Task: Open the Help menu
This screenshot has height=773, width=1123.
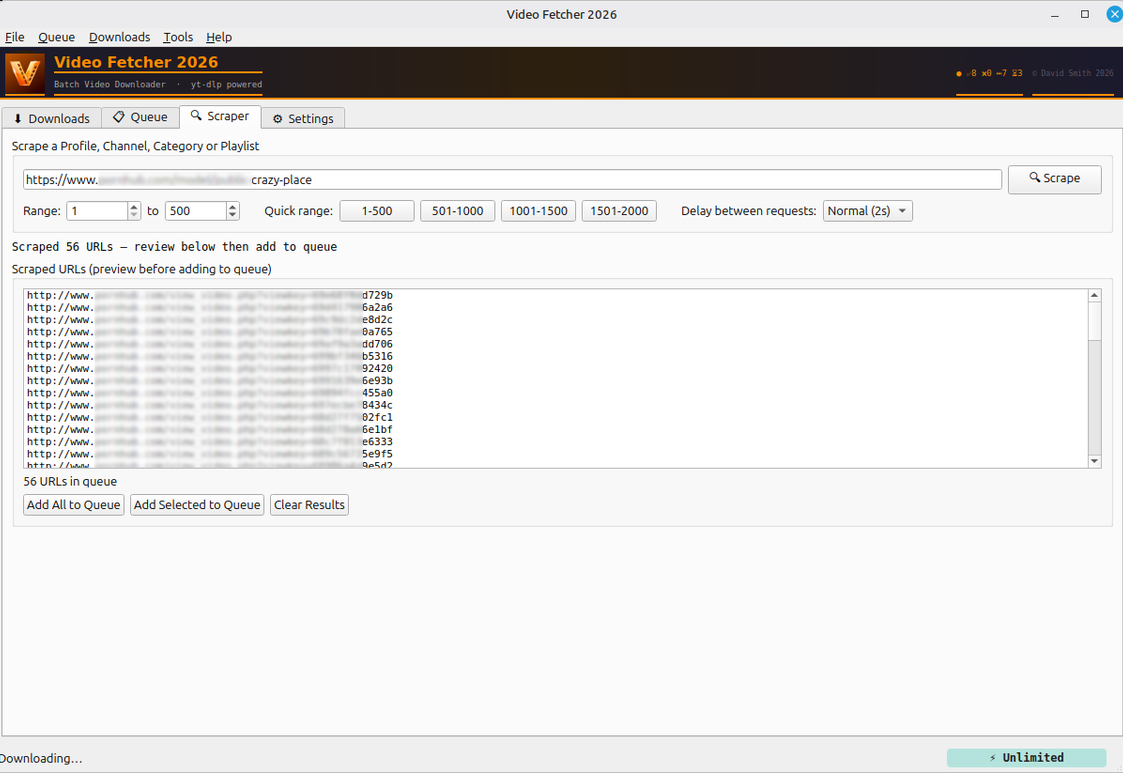Action: [x=219, y=37]
